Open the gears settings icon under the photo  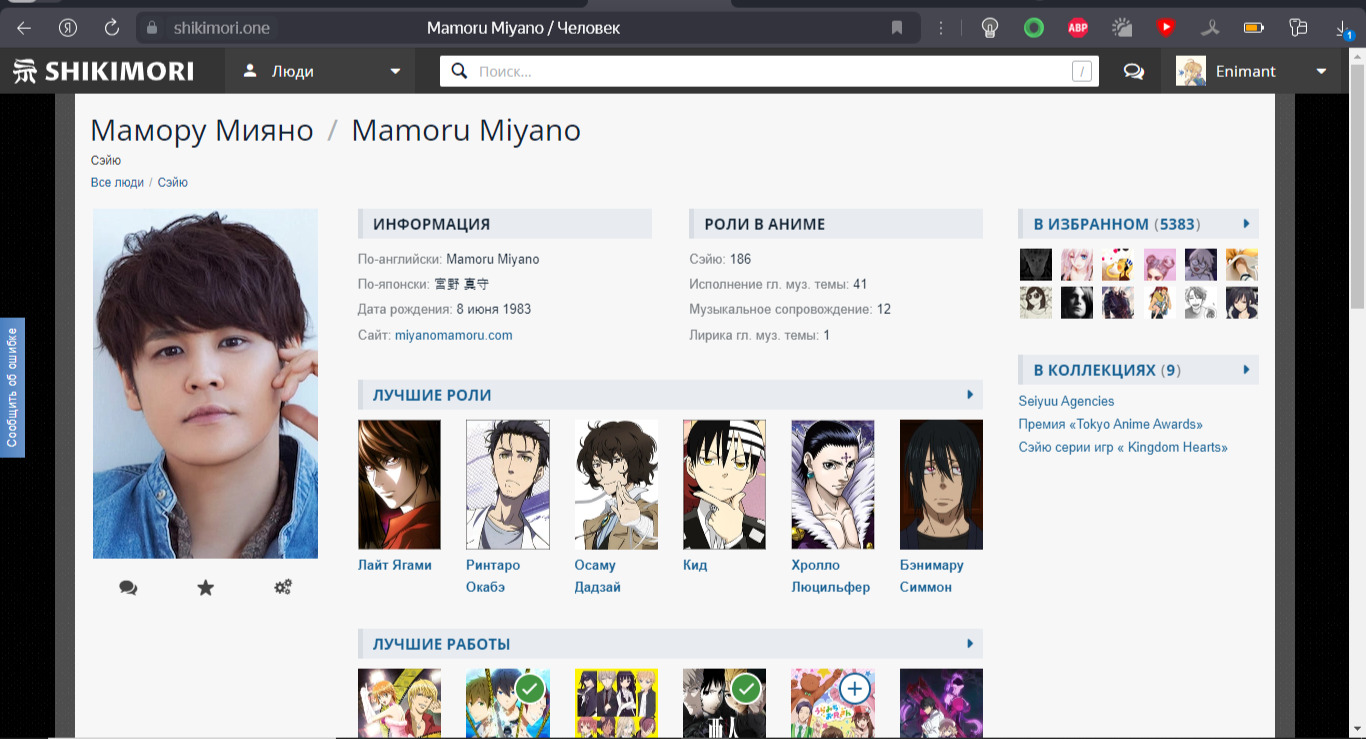(283, 587)
